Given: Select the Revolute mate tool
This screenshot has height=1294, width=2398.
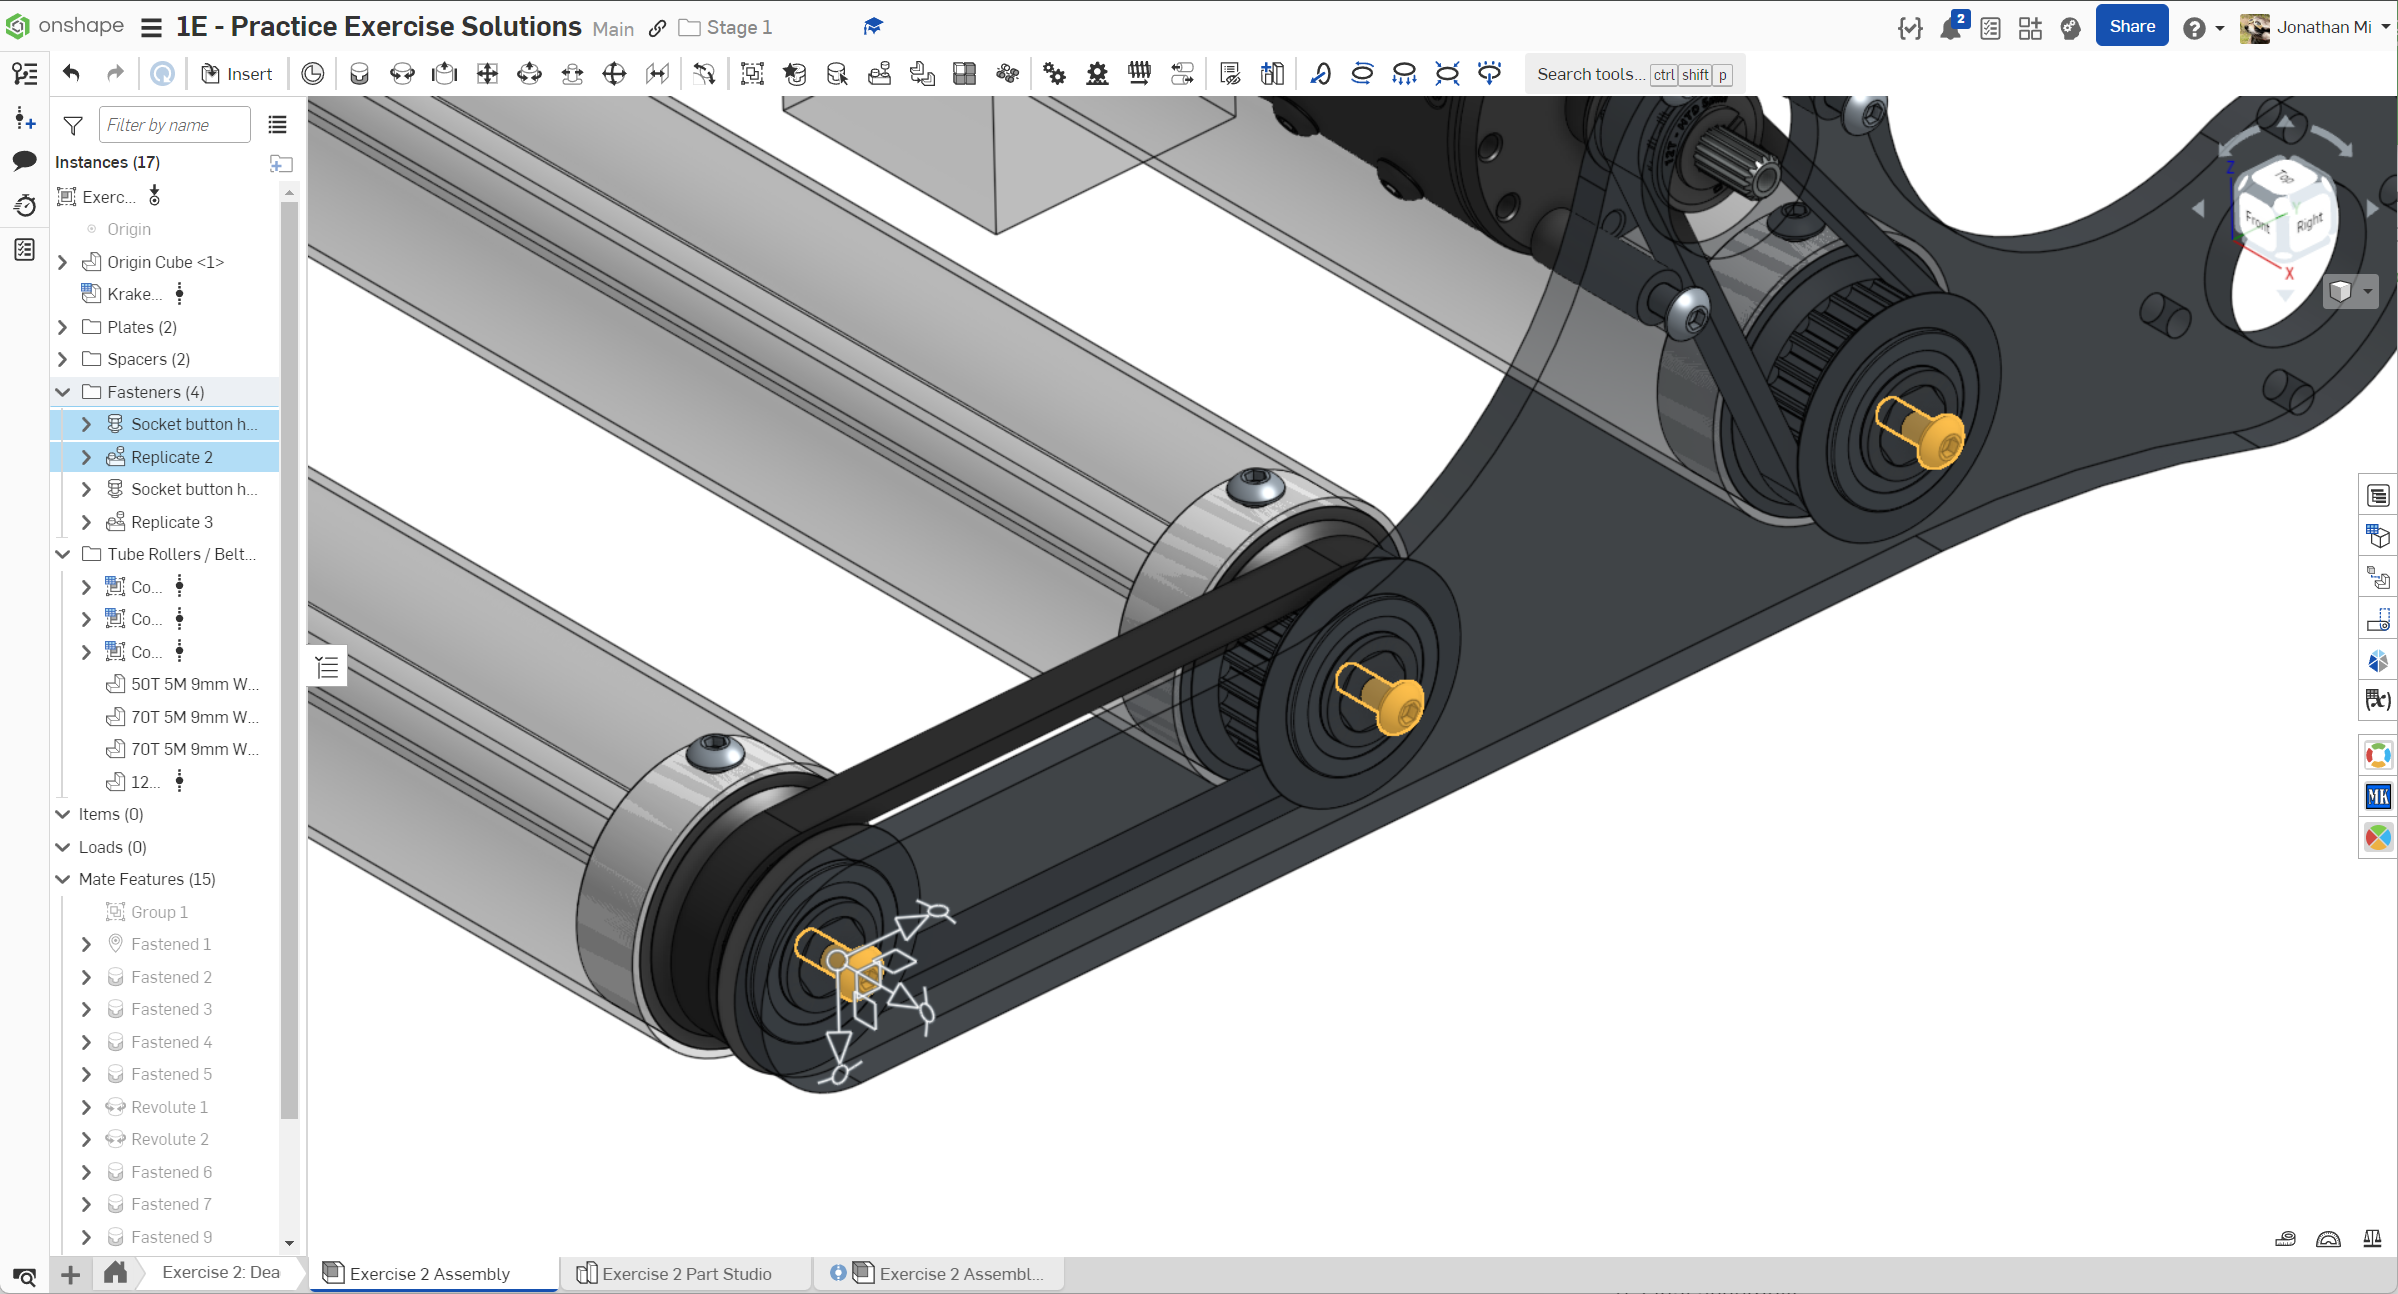Looking at the screenshot, I should point(402,74).
